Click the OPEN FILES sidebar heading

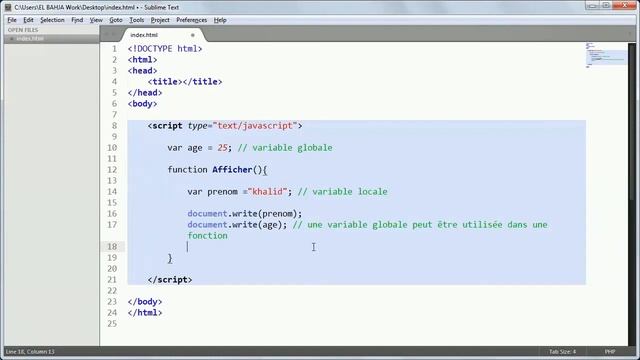pyautogui.click(x=23, y=30)
